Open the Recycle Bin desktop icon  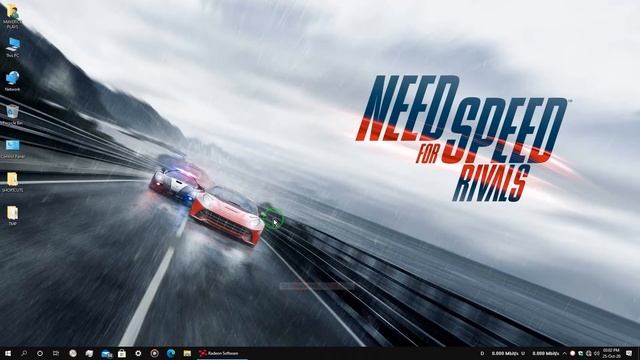click(x=12, y=115)
